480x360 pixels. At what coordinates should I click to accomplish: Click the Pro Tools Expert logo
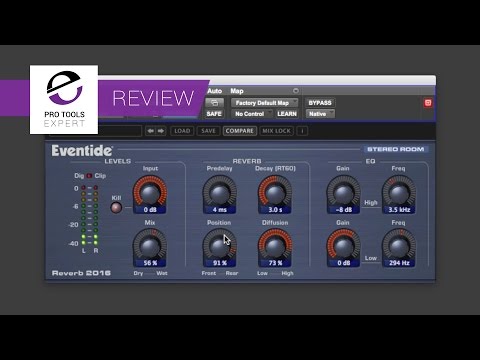64,100
